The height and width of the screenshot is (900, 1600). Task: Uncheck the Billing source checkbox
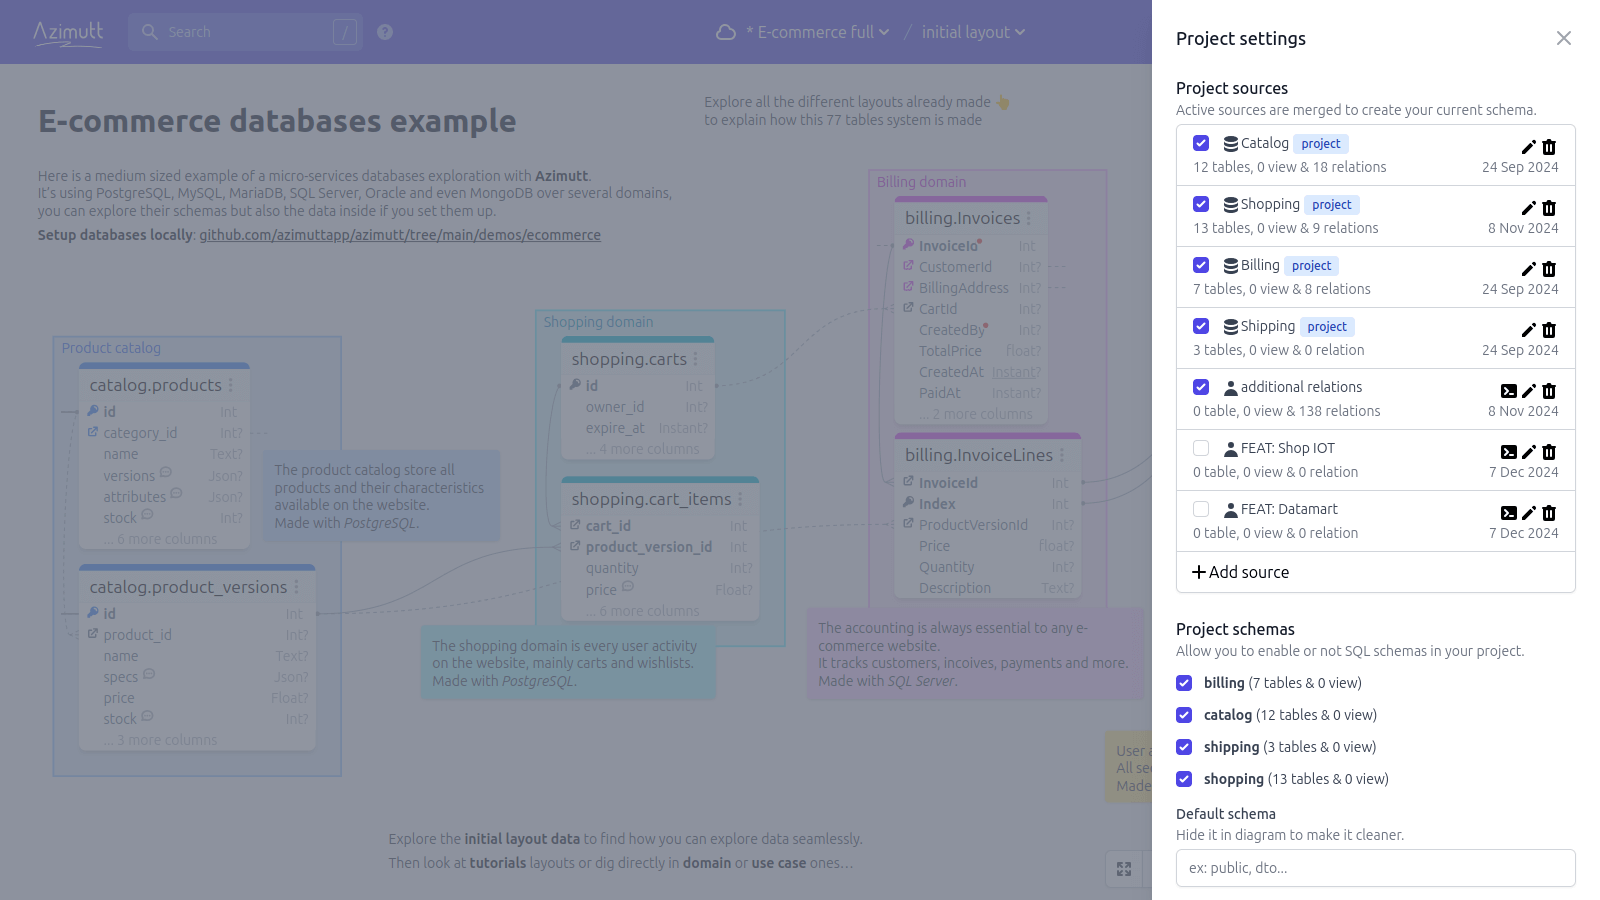point(1201,265)
